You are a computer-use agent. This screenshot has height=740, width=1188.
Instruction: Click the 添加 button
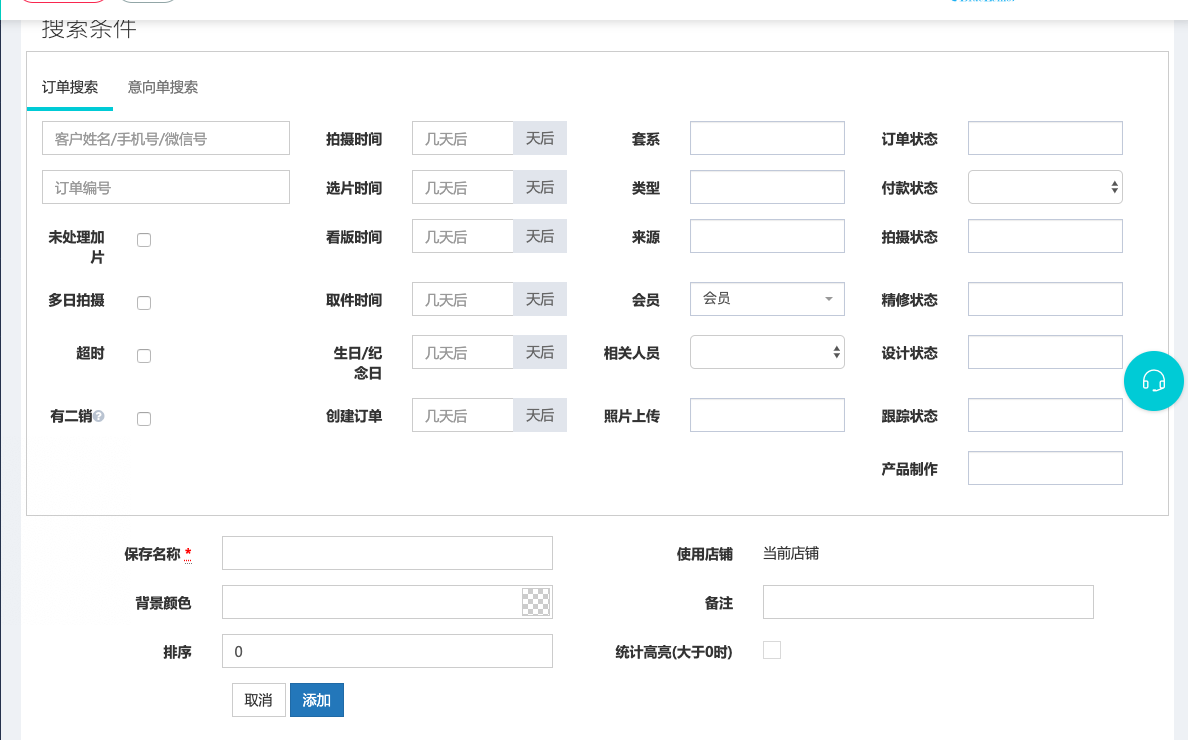(316, 700)
